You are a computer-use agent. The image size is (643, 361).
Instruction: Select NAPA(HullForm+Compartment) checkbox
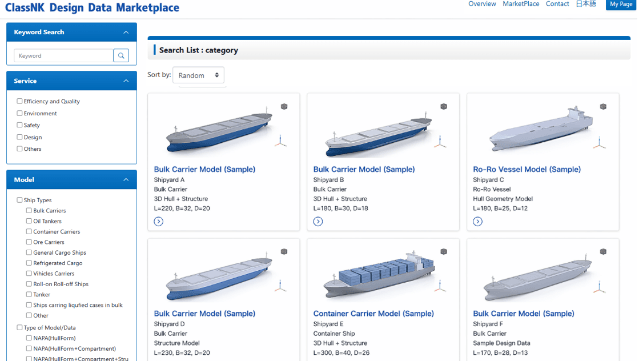[29, 348]
